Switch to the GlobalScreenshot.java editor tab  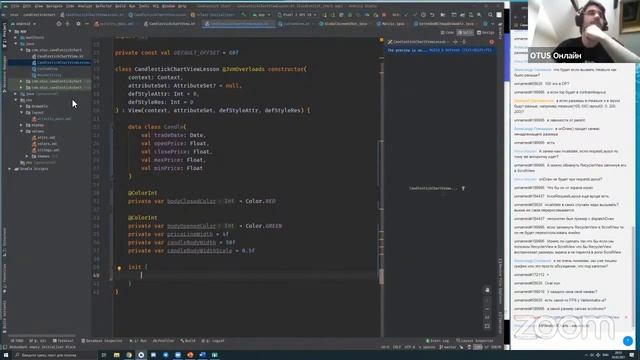point(344,24)
